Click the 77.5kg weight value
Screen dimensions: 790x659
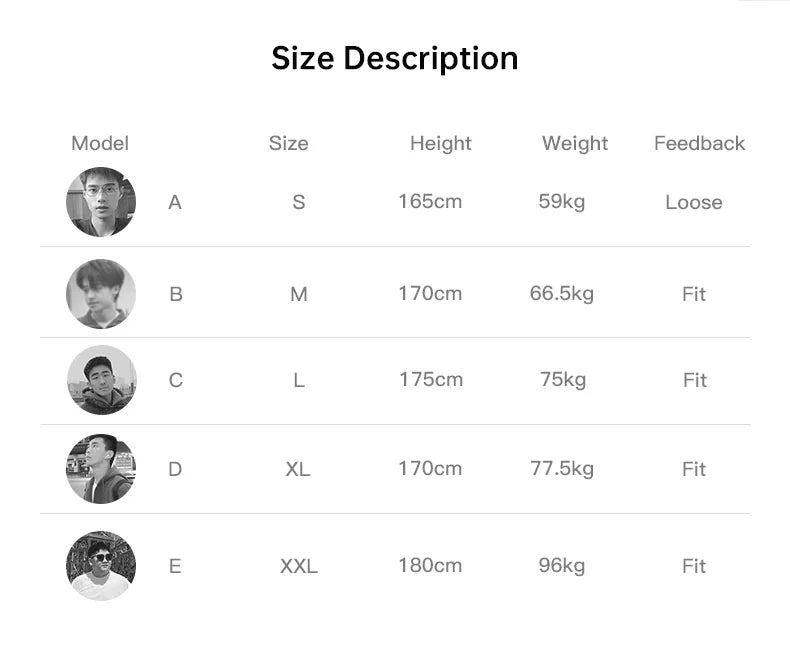(561, 467)
